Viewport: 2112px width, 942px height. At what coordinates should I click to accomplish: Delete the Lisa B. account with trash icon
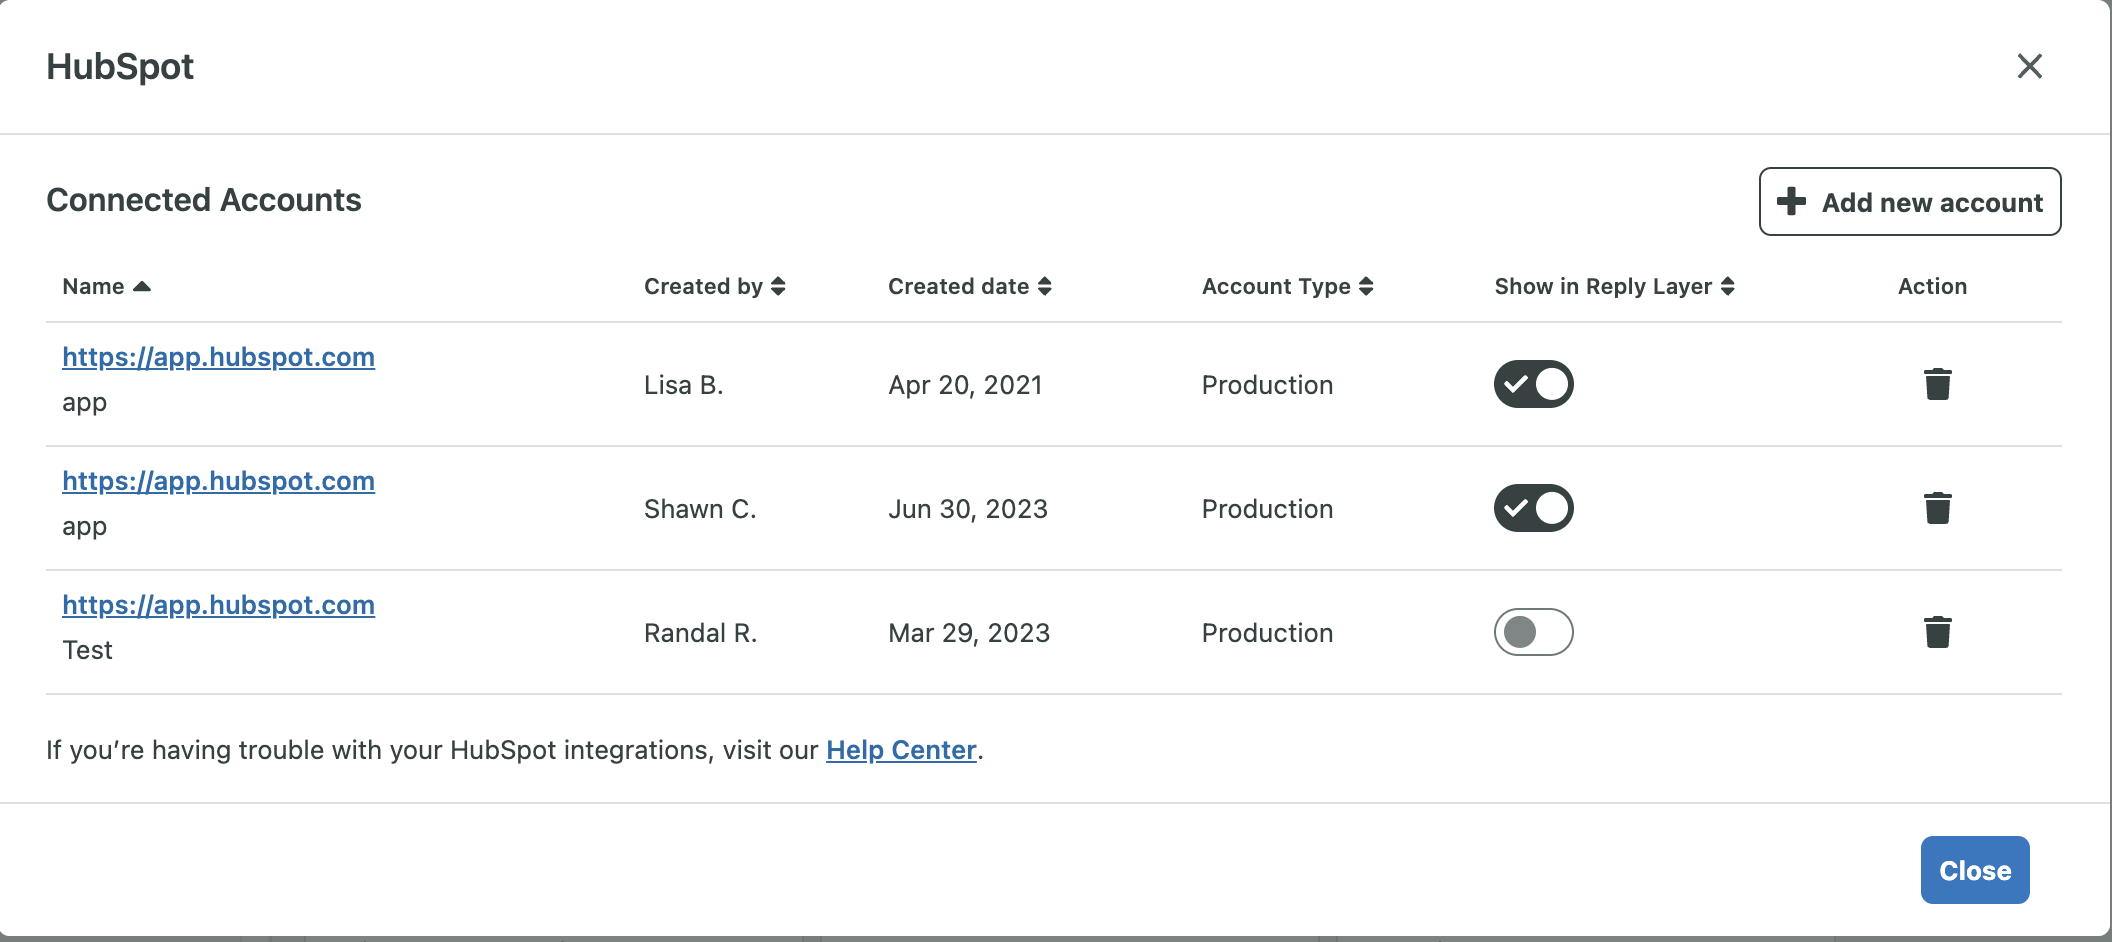[1937, 384]
